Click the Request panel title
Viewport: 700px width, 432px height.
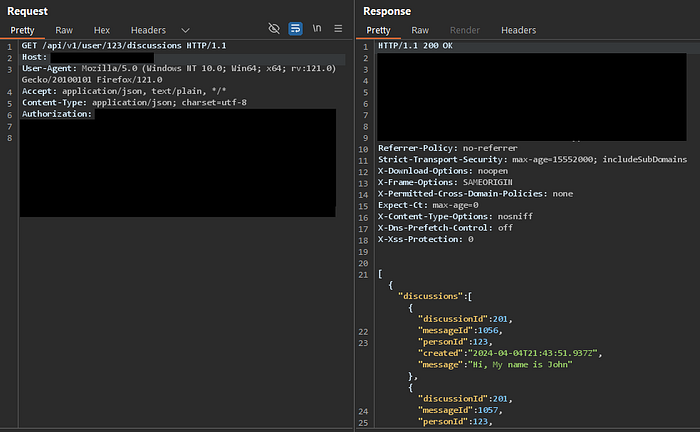tap(27, 11)
